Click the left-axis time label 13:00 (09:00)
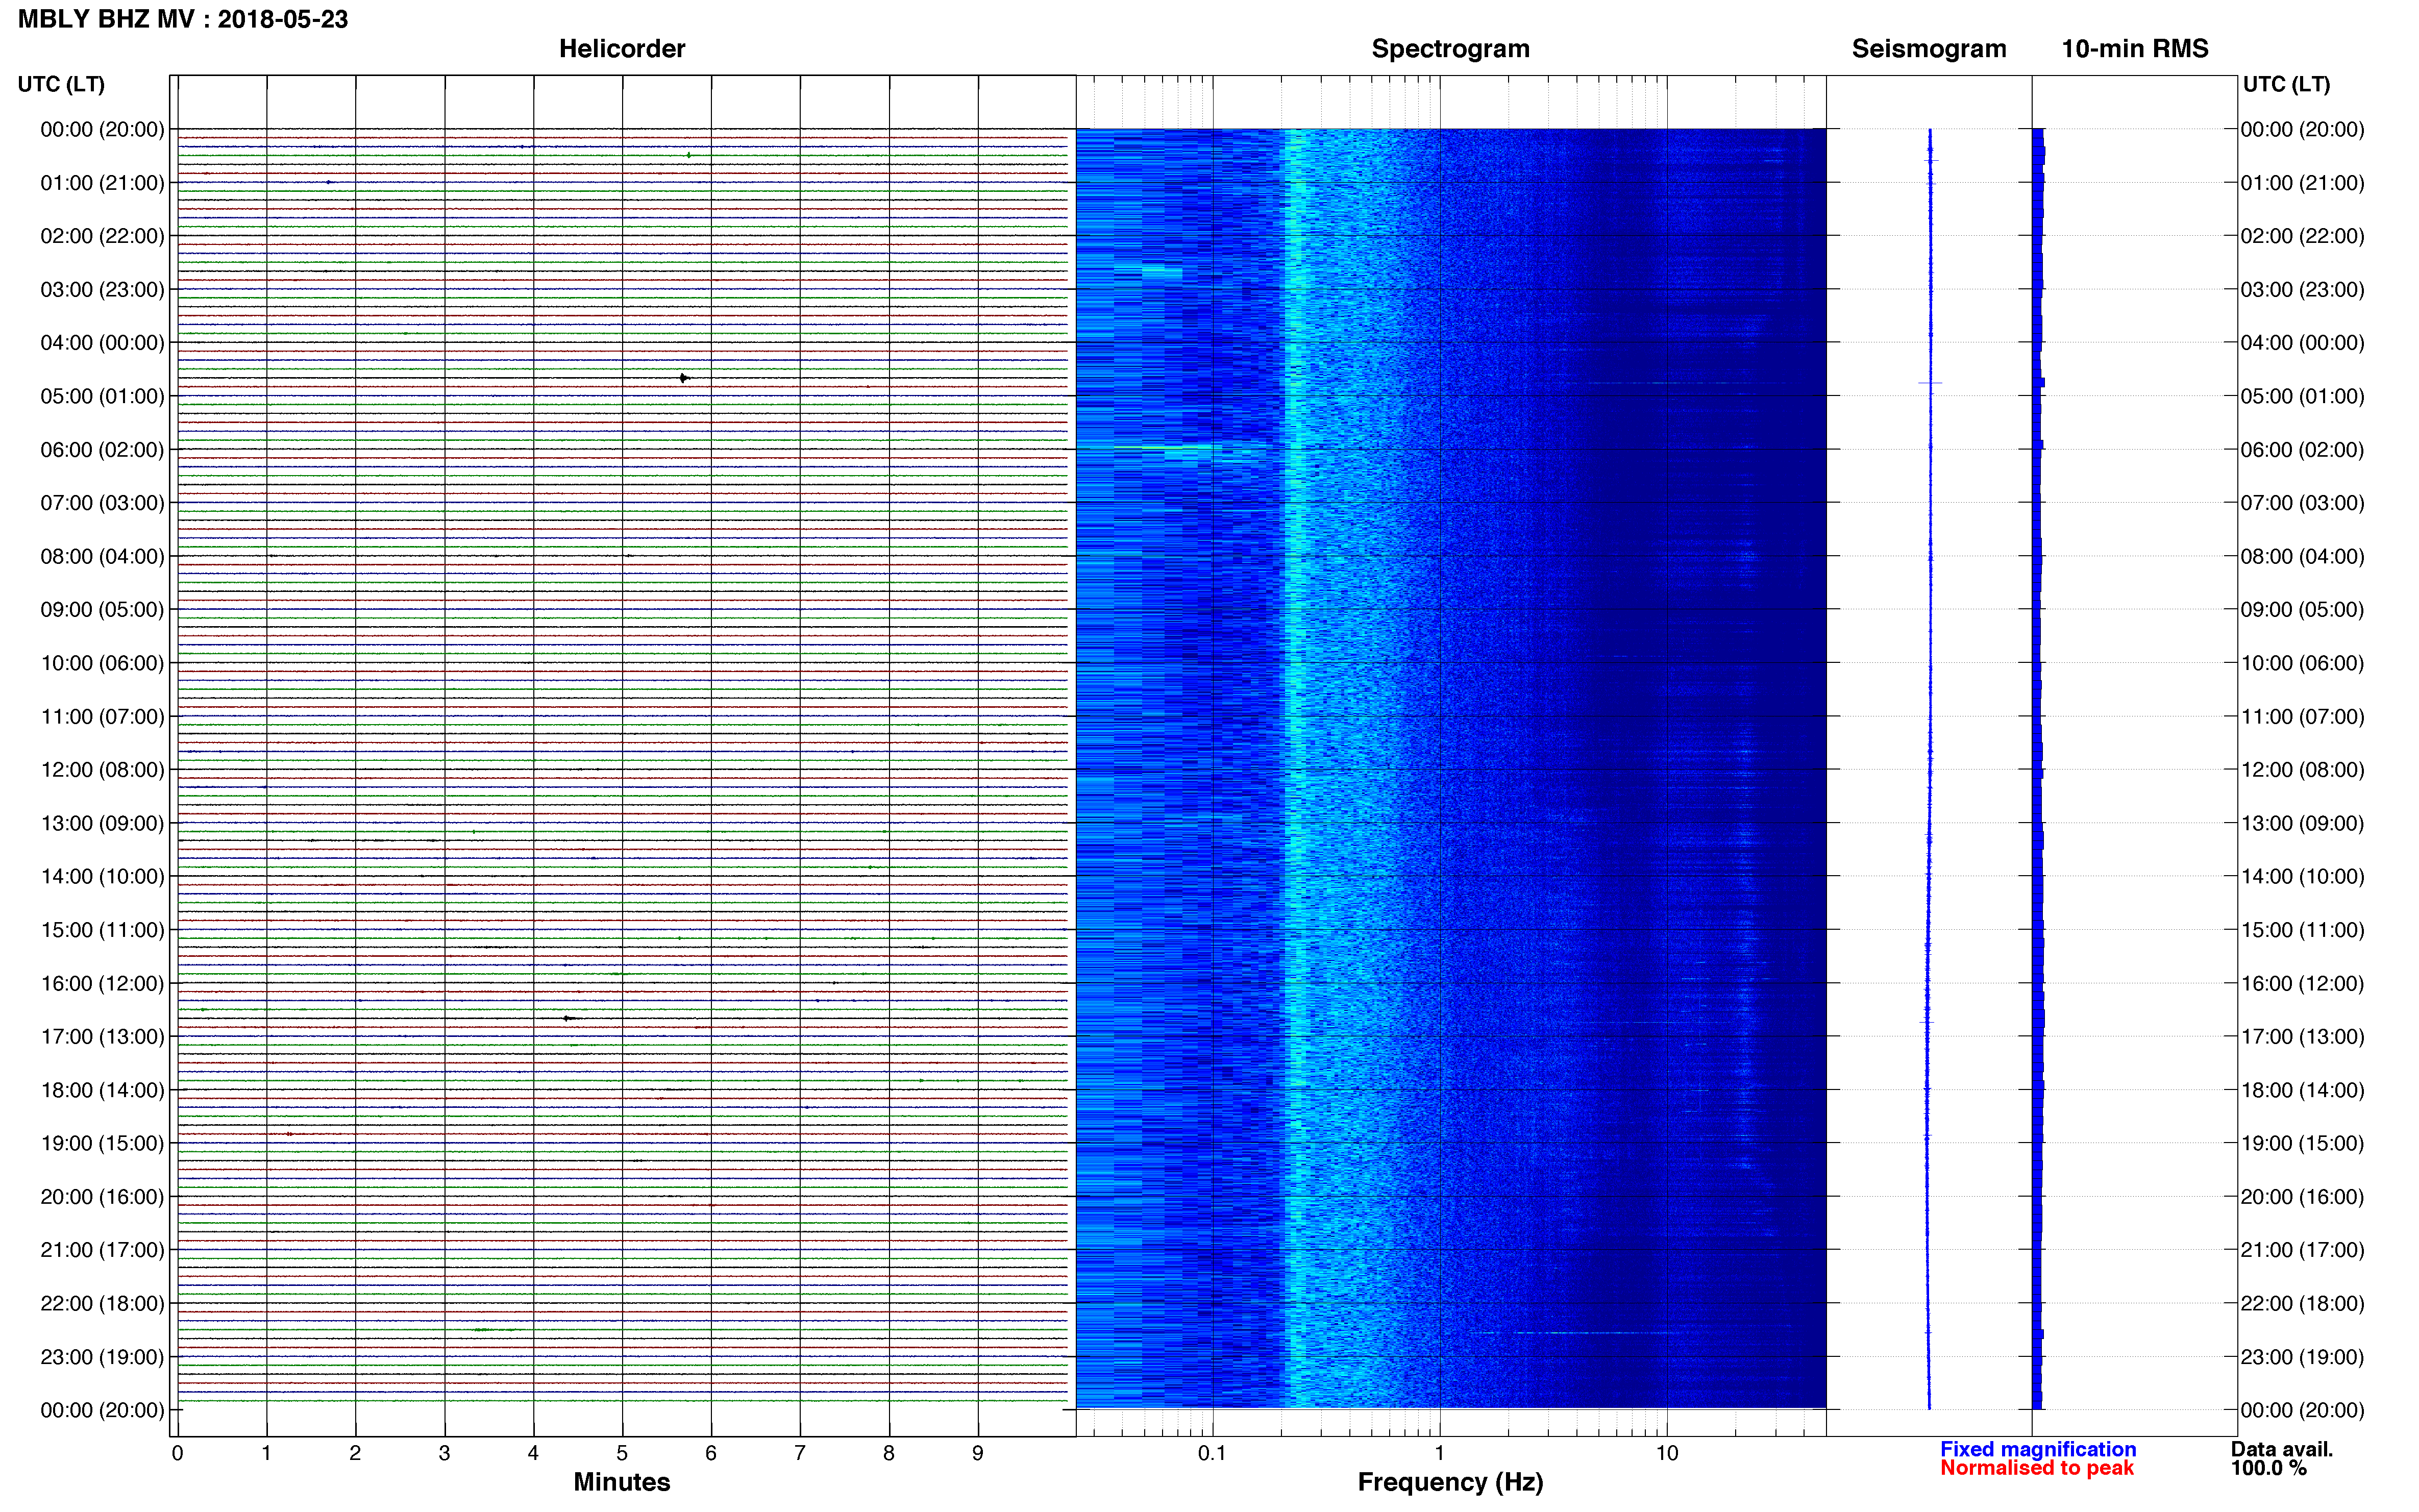 click(102, 823)
